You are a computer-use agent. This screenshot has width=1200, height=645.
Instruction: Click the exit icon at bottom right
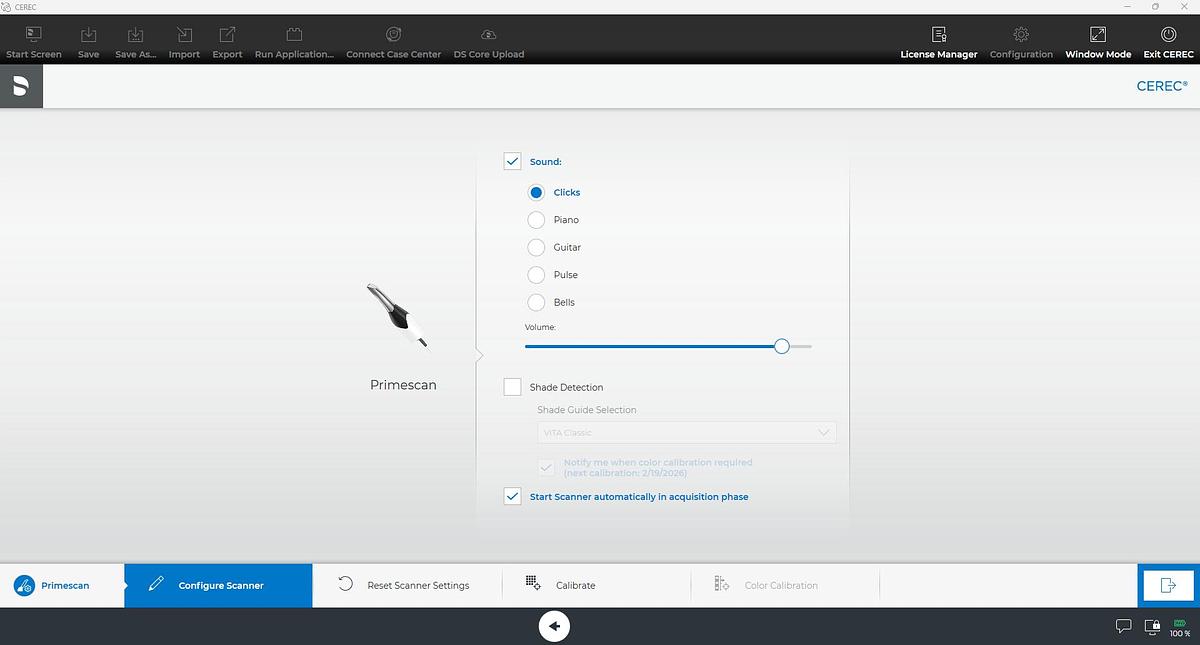pyautogui.click(x=1167, y=586)
